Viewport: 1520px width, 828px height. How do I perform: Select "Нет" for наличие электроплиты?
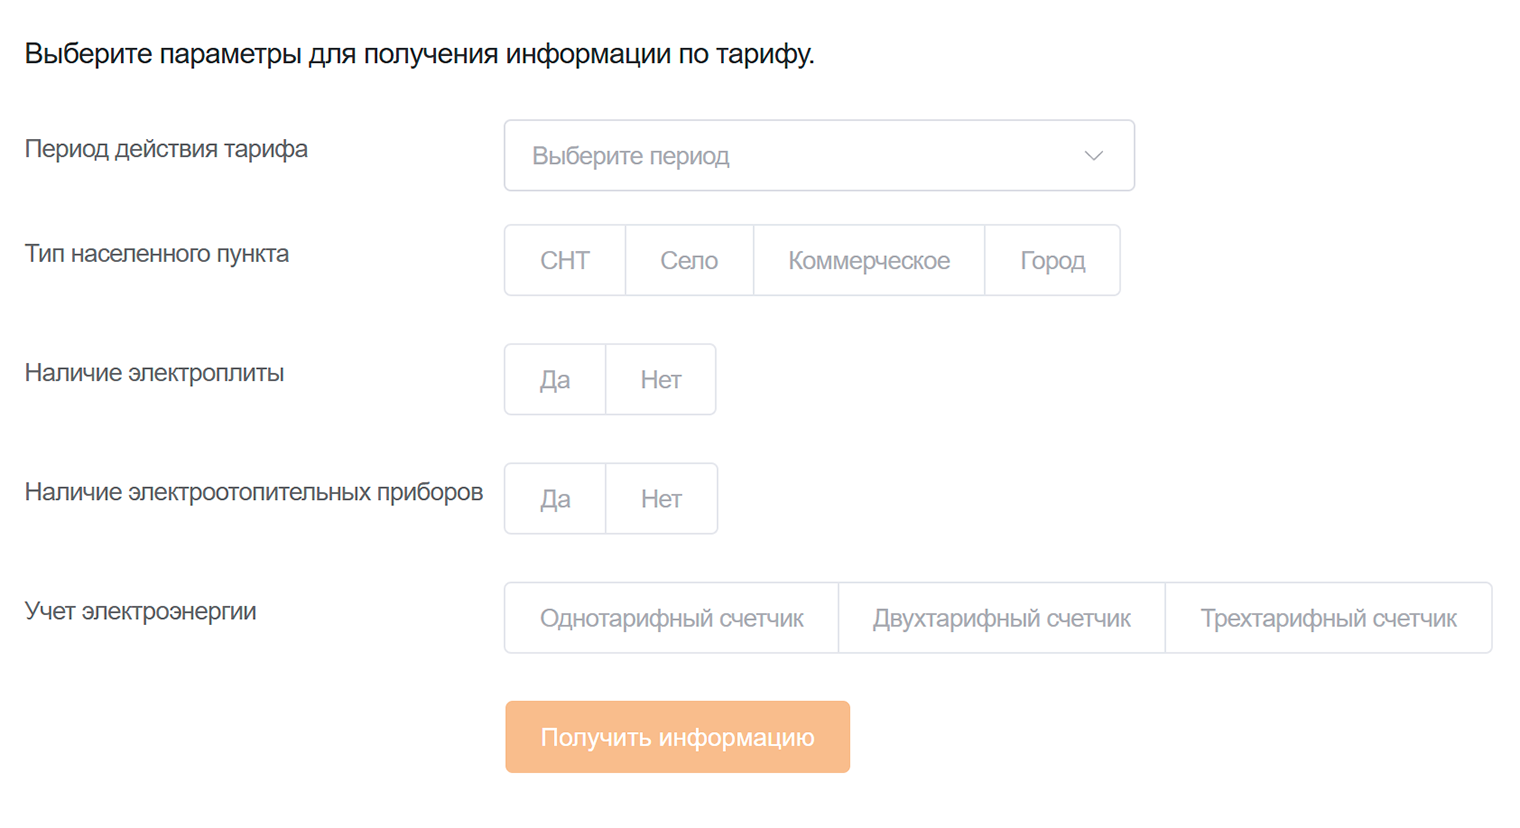(x=660, y=379)
